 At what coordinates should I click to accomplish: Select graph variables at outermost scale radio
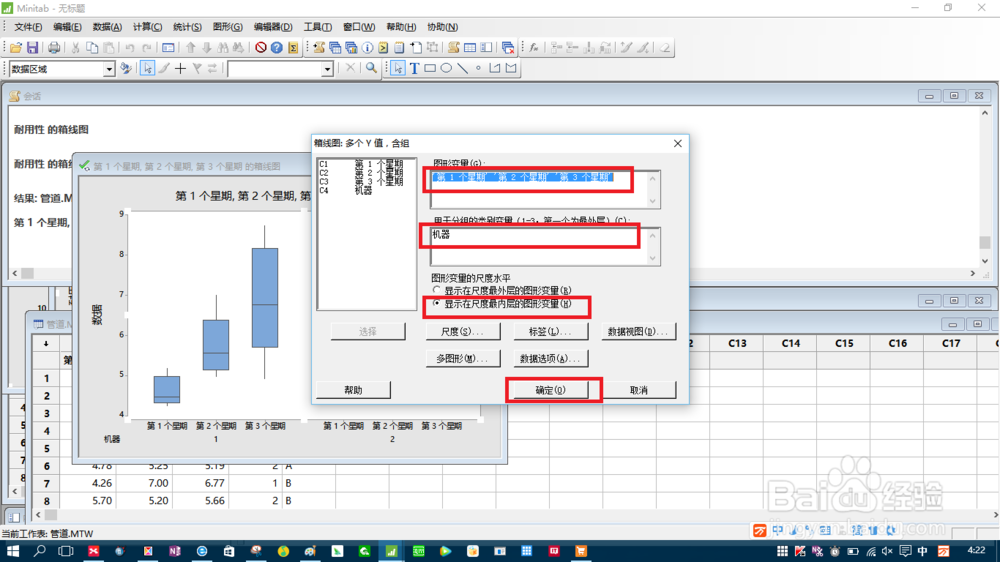coord(436,290)
